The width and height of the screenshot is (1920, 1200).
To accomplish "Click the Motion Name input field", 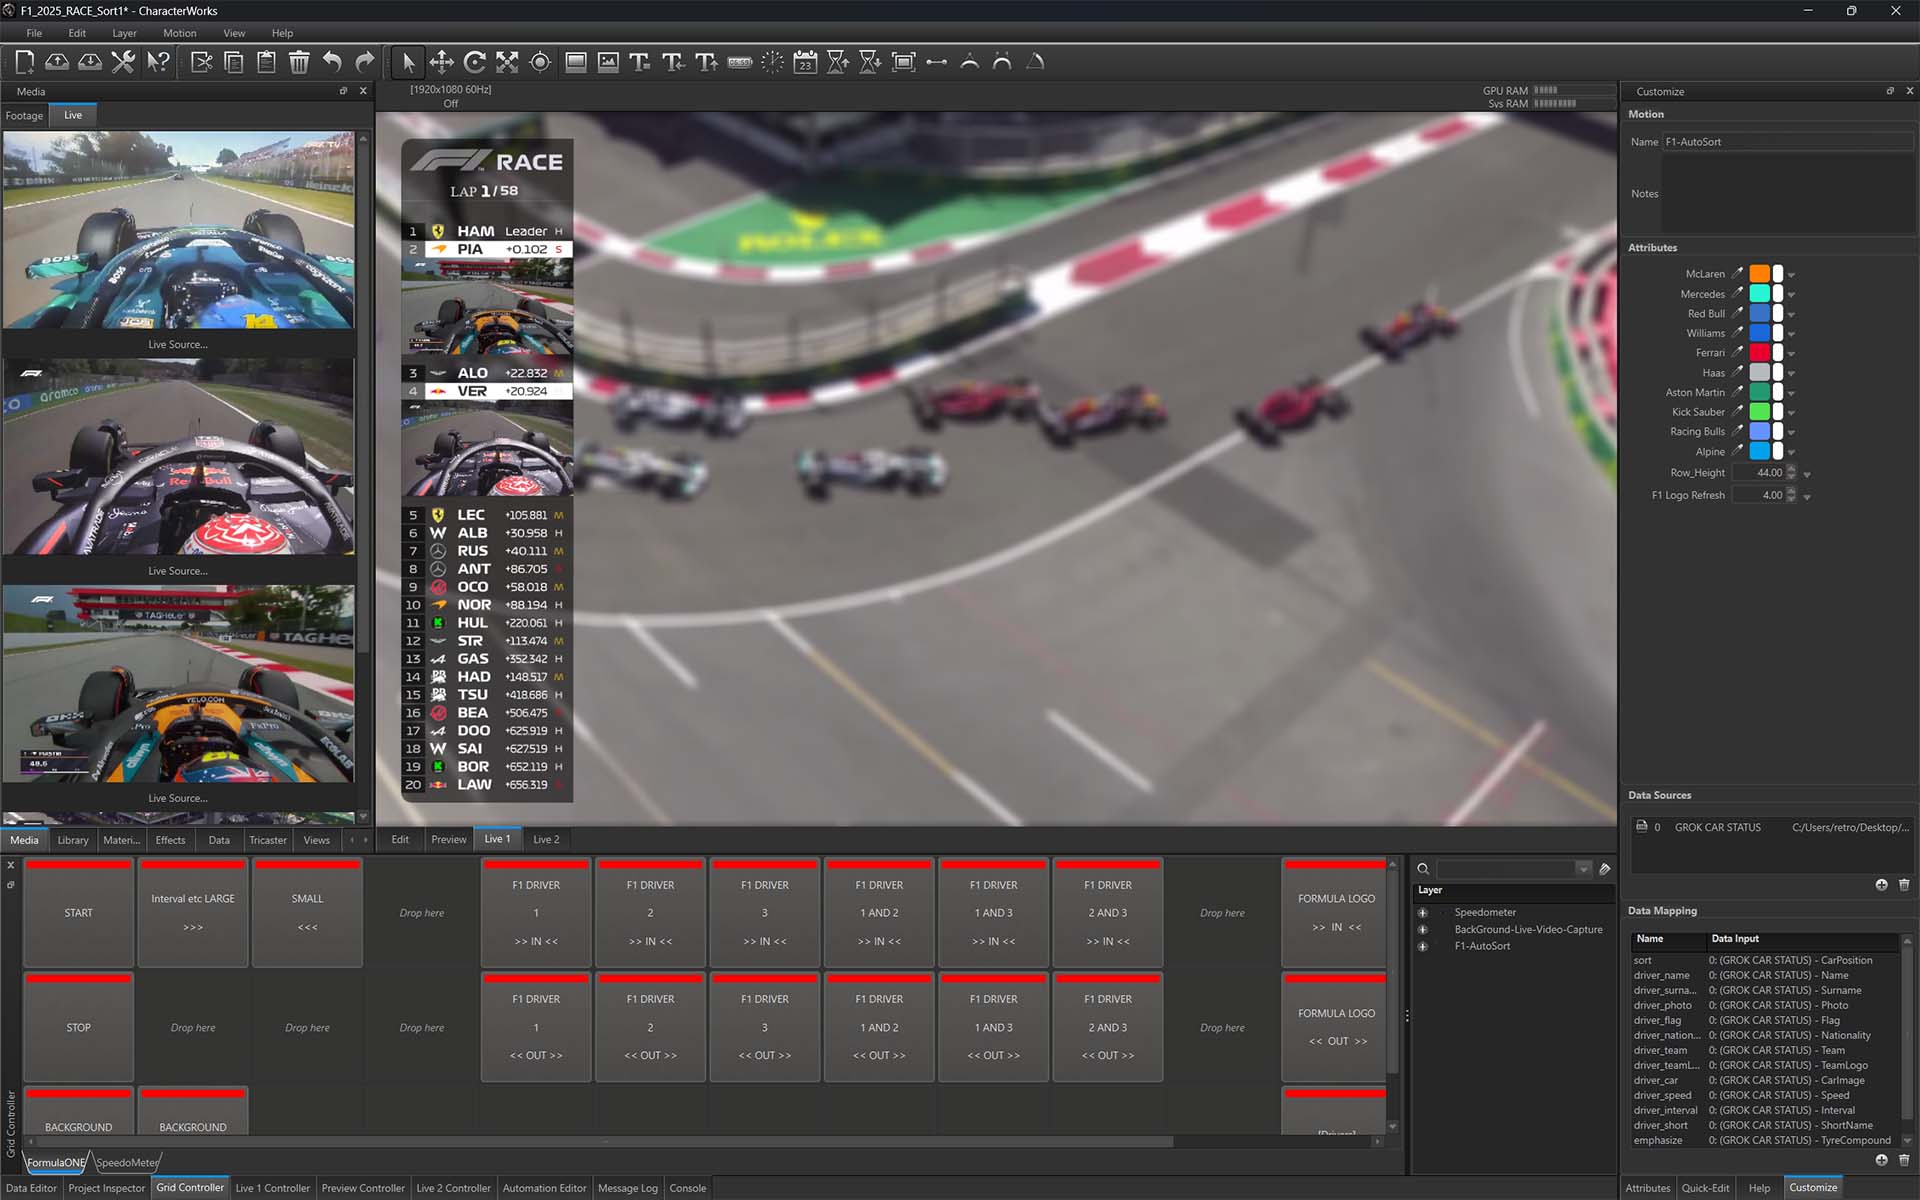I will 1786,142.
